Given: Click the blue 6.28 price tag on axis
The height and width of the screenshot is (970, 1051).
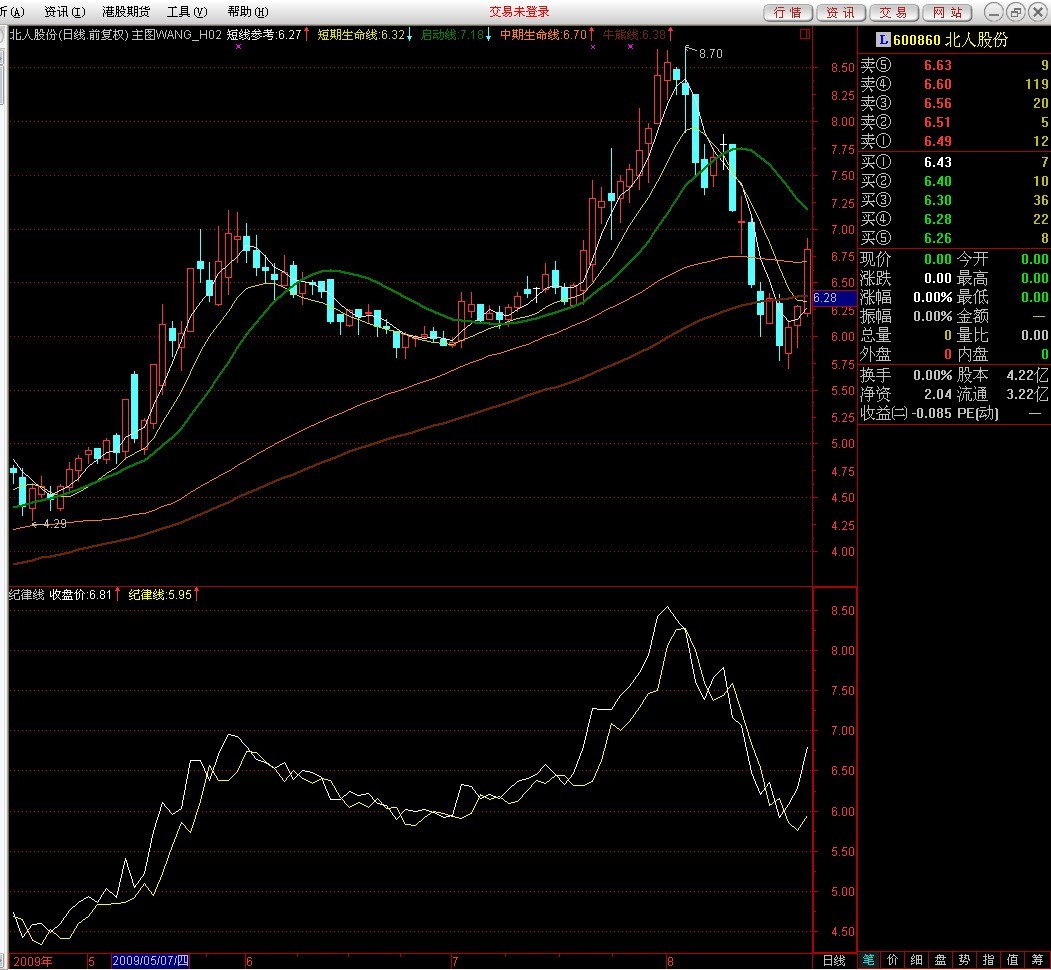Looking at the screenshot, I should [832, 298].
